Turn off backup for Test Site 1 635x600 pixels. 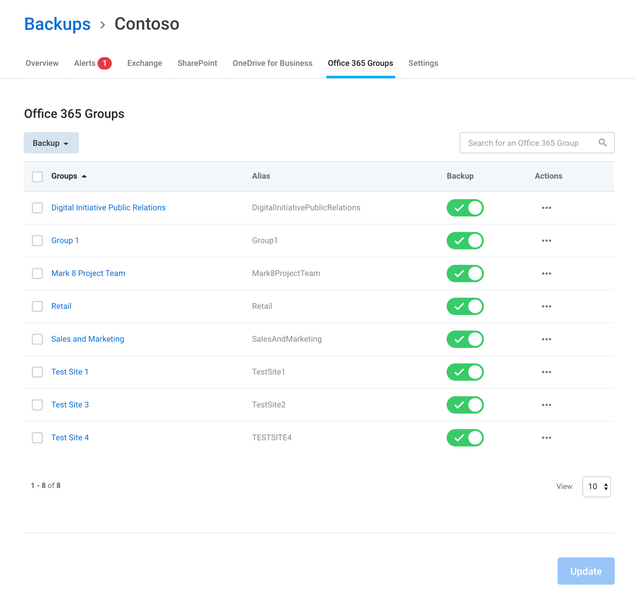click(x=465, y=372)
